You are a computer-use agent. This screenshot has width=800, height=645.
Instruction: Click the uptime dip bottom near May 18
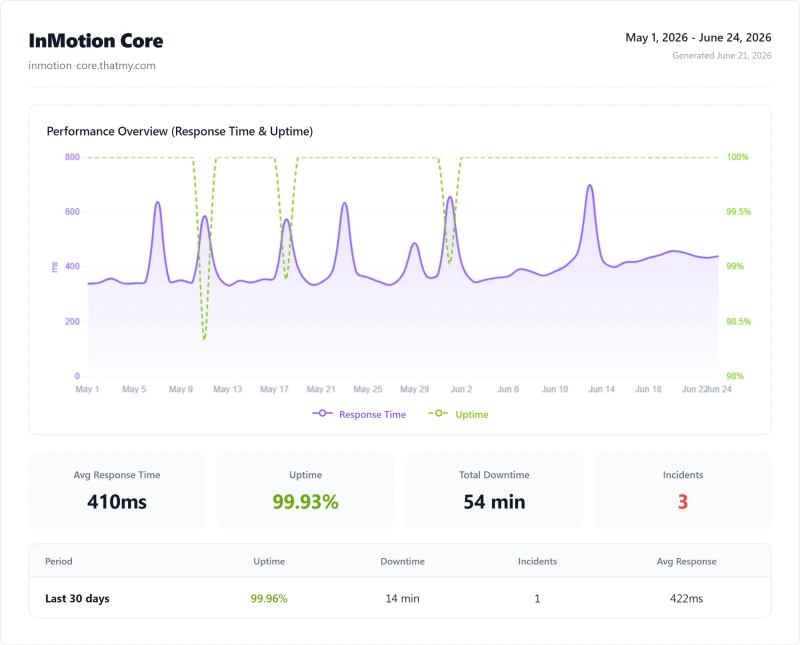286,278
